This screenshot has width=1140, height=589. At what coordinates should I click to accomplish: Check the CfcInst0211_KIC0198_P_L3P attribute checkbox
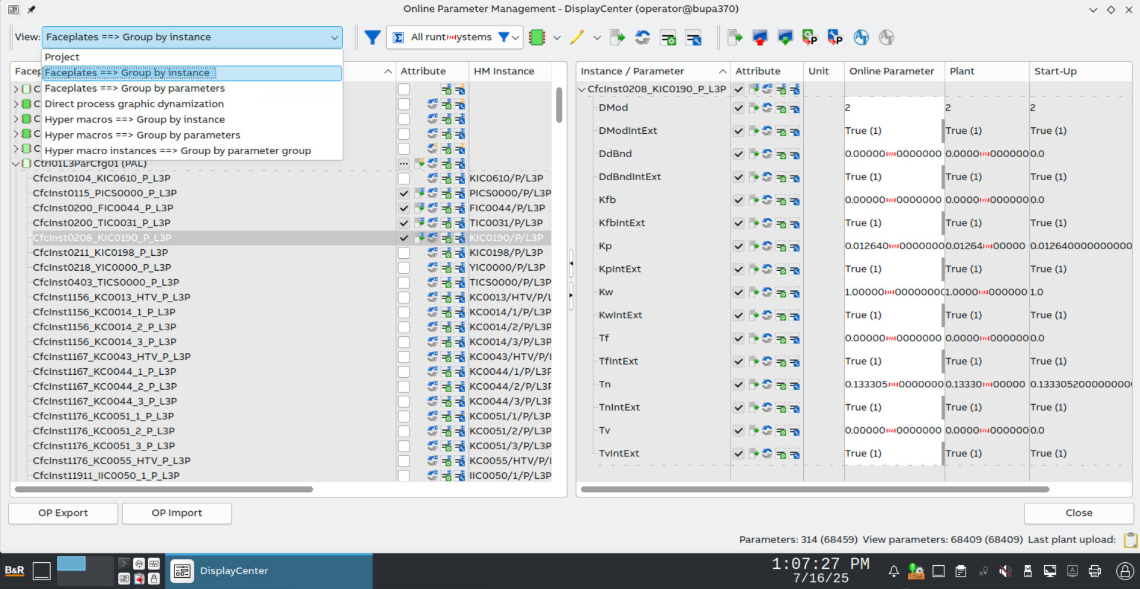403,253
